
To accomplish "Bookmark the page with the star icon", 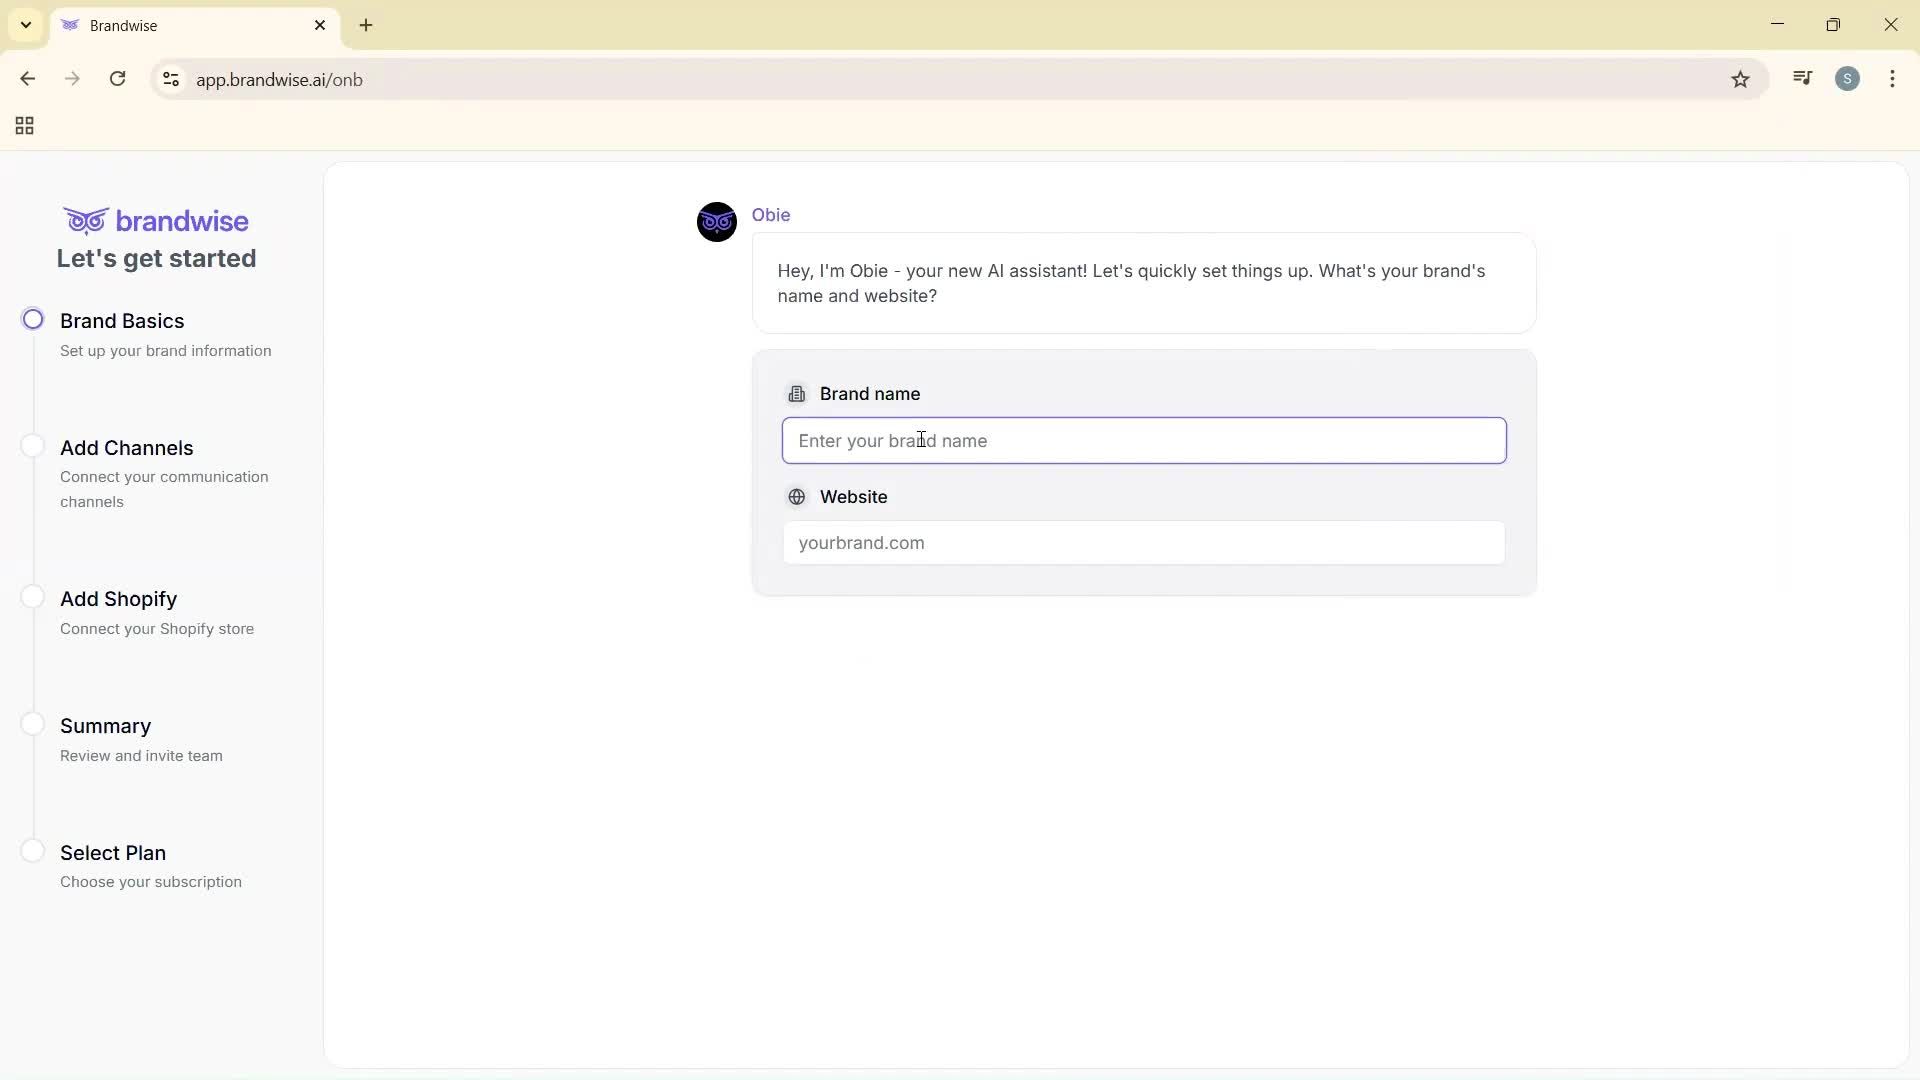I will tap(1741, 79).
